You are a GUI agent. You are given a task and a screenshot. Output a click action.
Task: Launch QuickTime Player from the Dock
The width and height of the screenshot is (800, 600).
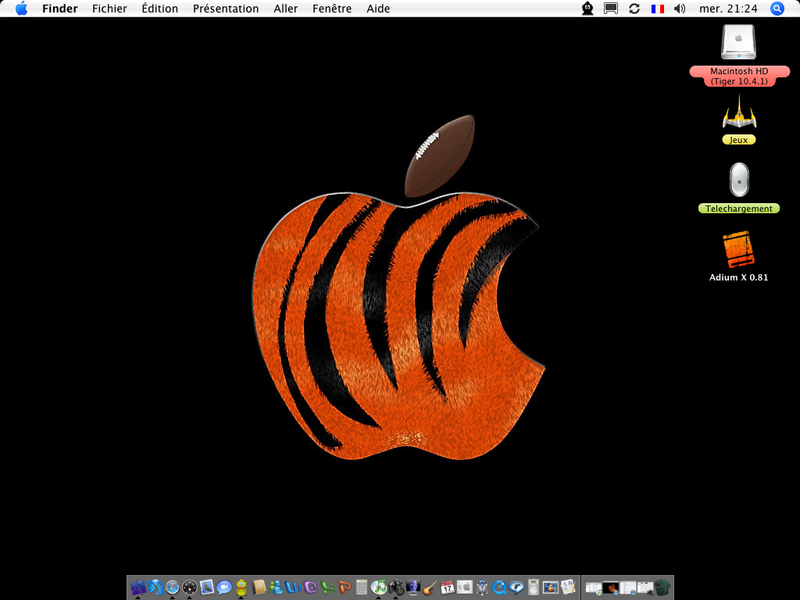click(499, 588)
